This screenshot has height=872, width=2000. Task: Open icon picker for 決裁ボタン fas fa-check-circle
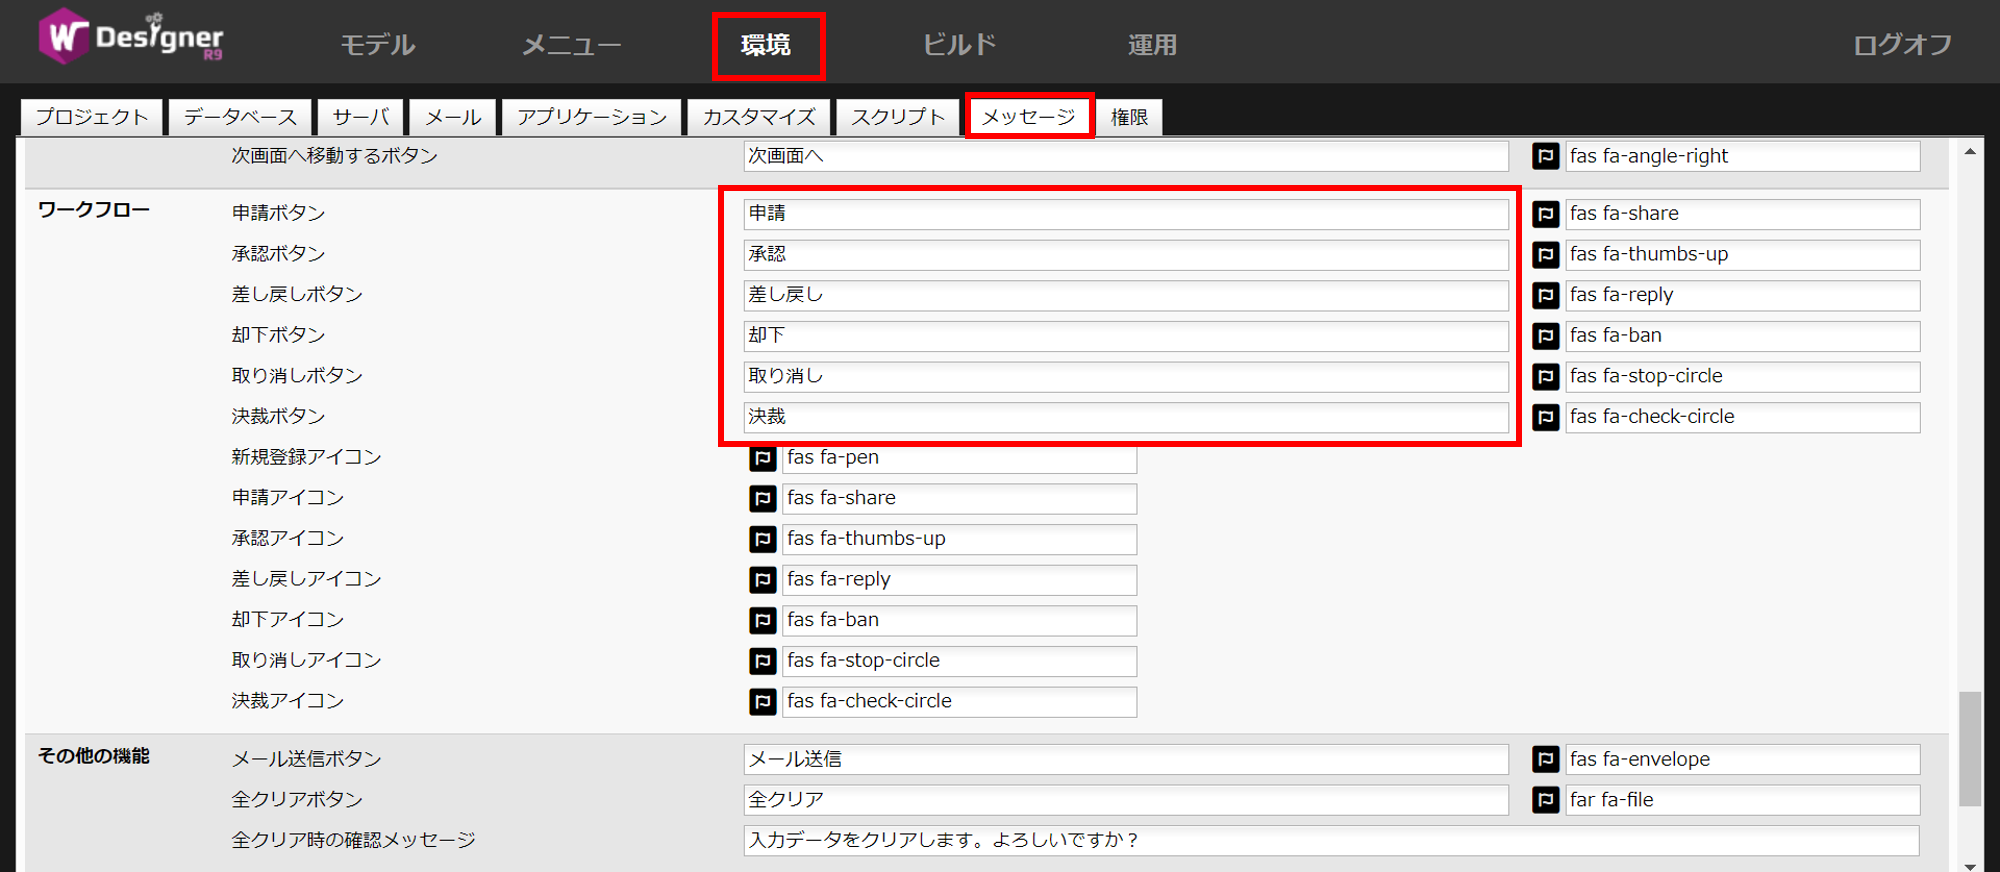tap(1545, 417)
